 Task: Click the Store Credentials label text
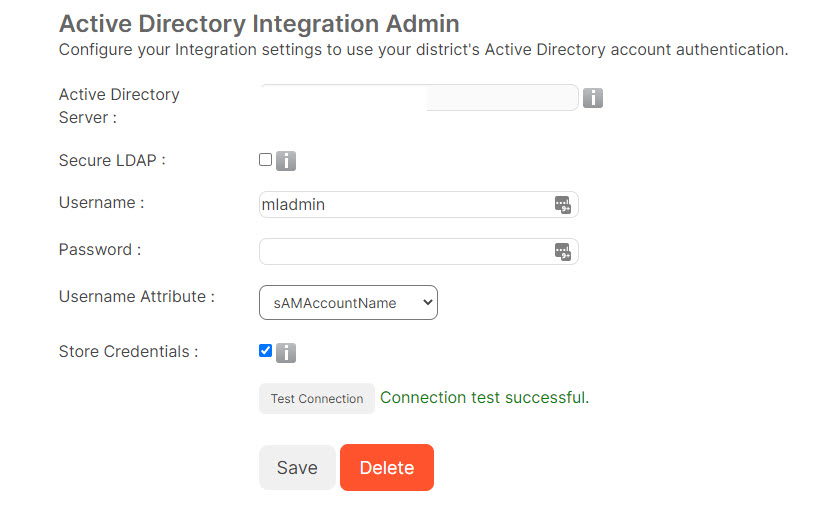[128, 352]
